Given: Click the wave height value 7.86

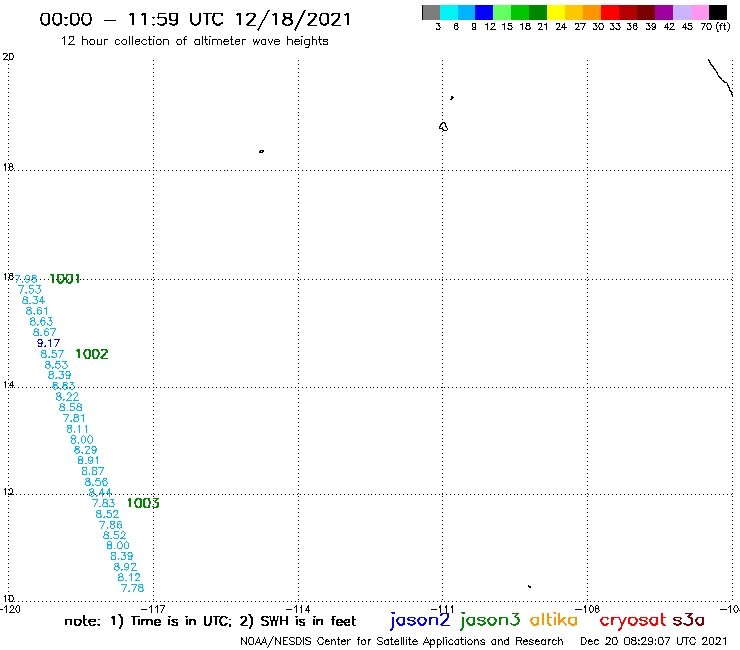Looking at the screenshot, I should click(111, 525).
